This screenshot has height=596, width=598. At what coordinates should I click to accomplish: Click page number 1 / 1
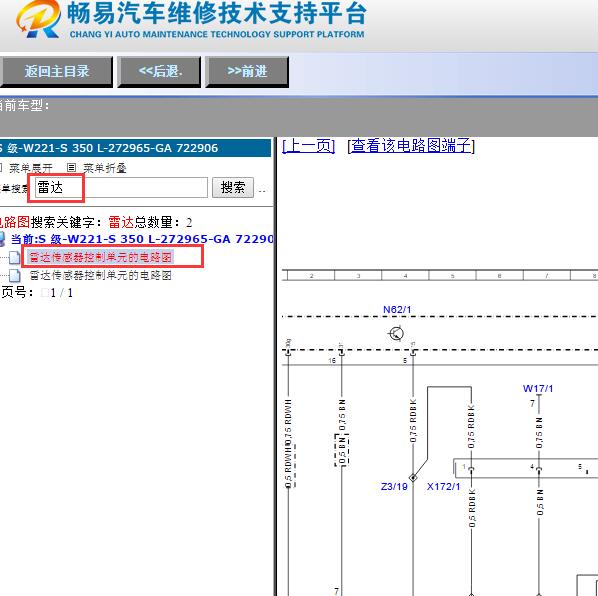coord(61,293)
